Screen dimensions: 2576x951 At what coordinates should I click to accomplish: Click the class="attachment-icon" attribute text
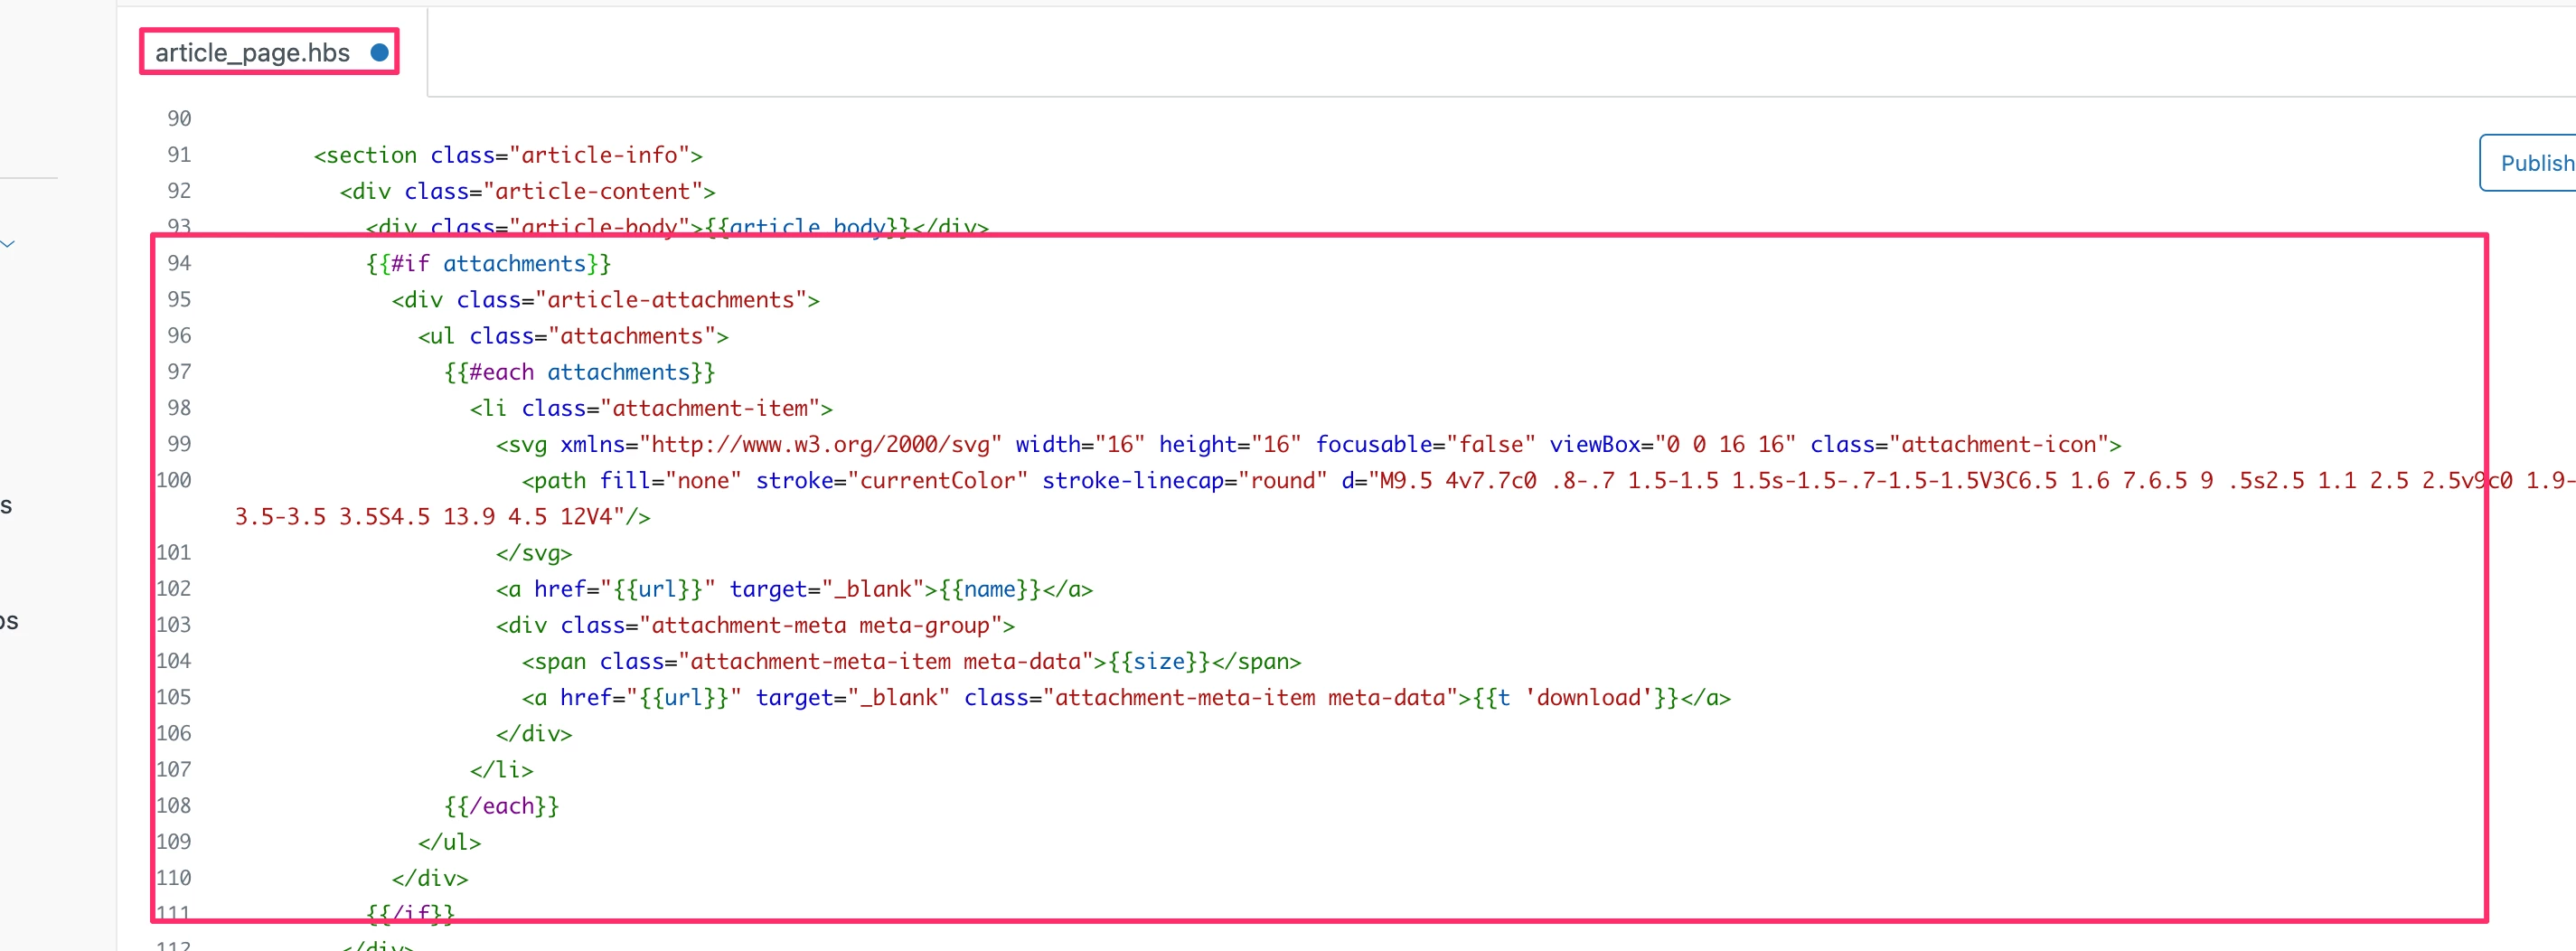1959,444
